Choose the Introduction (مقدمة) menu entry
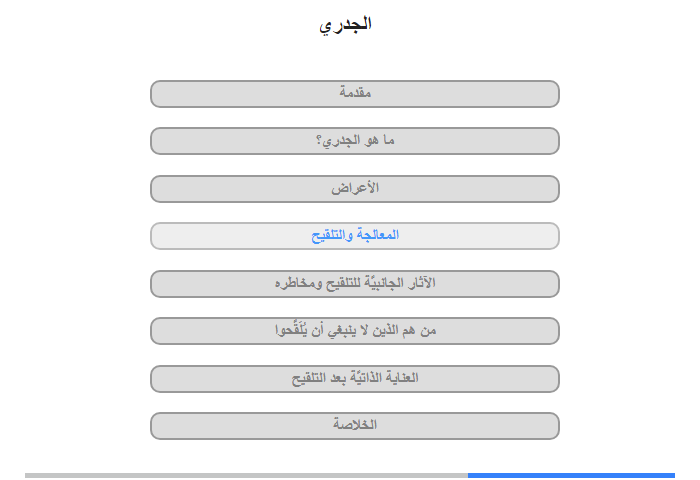 [355, 94]
